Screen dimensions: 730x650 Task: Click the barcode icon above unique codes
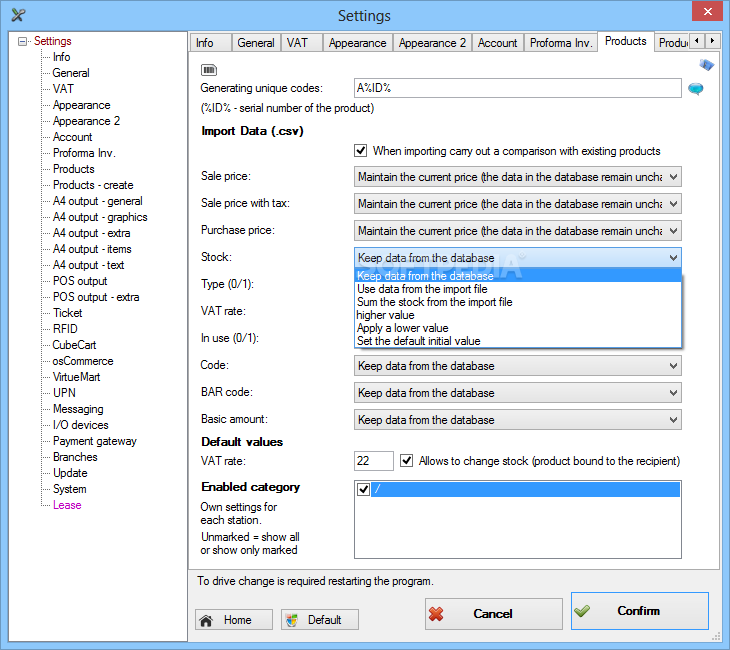209,70
